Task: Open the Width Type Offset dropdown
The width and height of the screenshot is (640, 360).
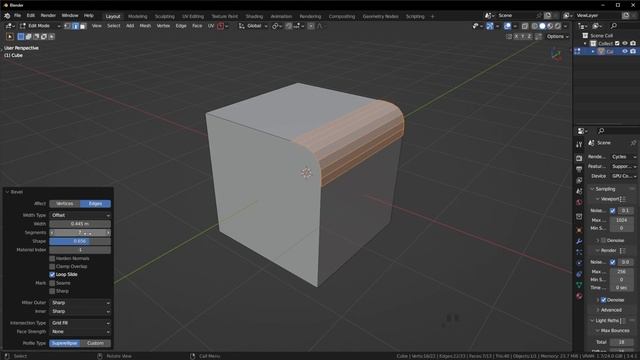Action: 80,215
